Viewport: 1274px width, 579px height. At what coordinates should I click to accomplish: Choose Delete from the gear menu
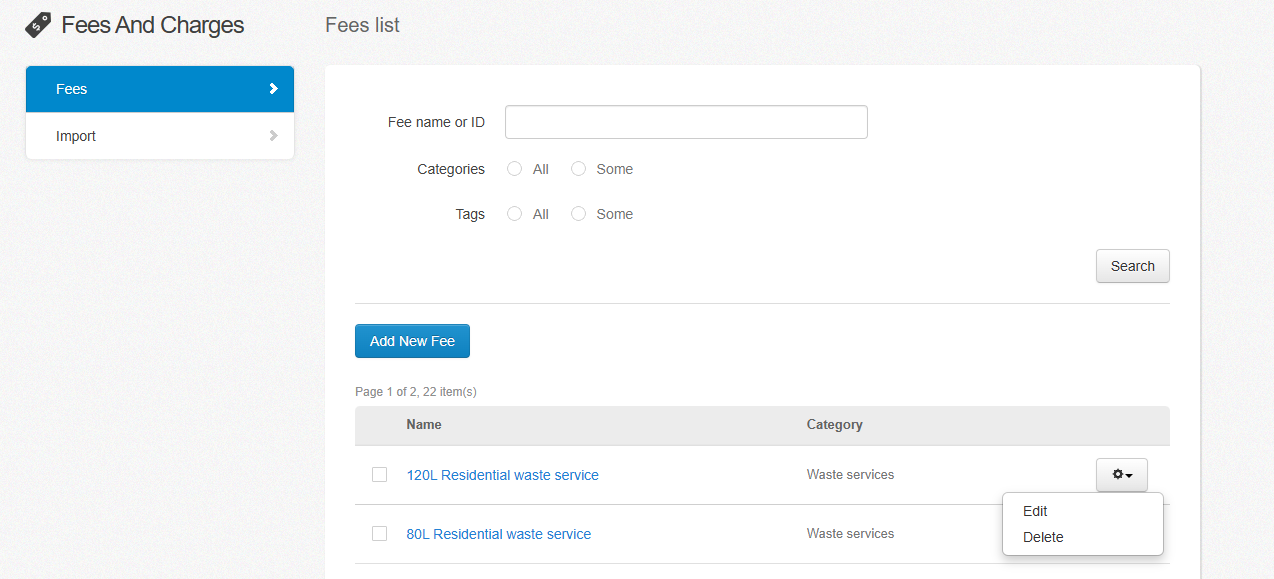coord(1043,537)
